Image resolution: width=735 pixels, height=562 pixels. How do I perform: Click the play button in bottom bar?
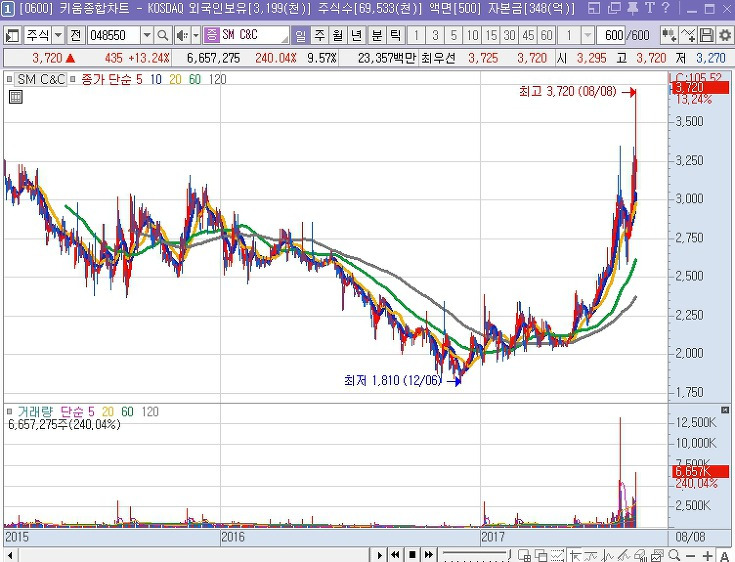click(x=379, y=555)
